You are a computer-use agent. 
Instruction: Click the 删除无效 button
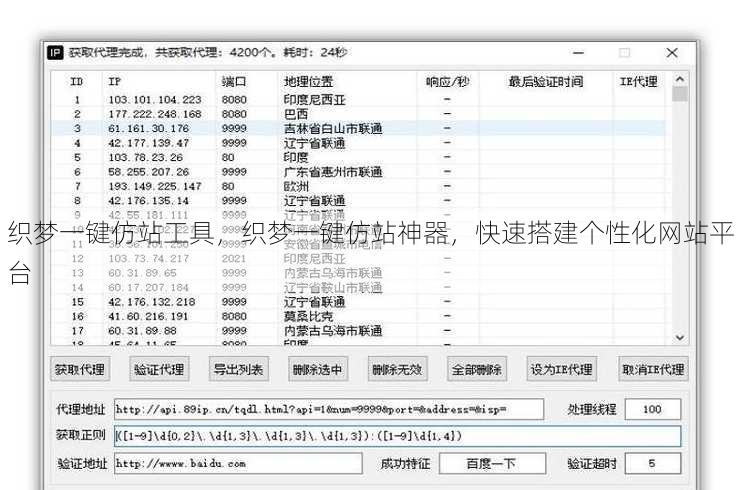pos(397,369)
